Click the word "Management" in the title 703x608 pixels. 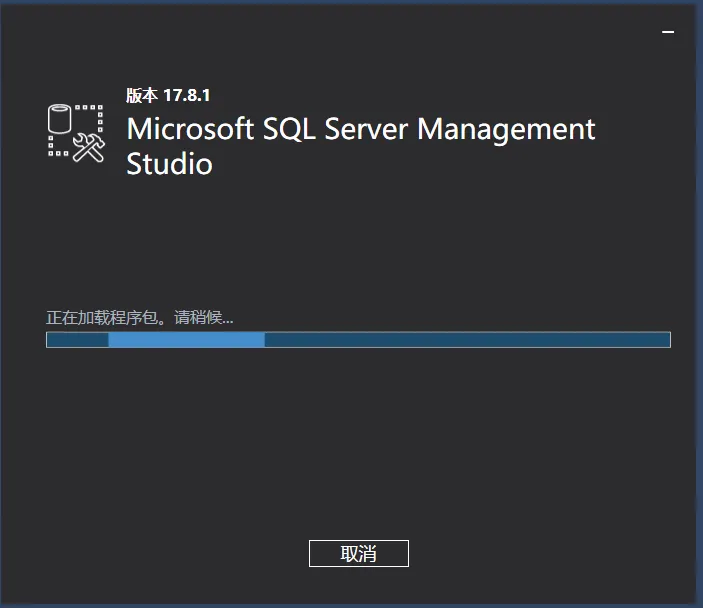506,129
